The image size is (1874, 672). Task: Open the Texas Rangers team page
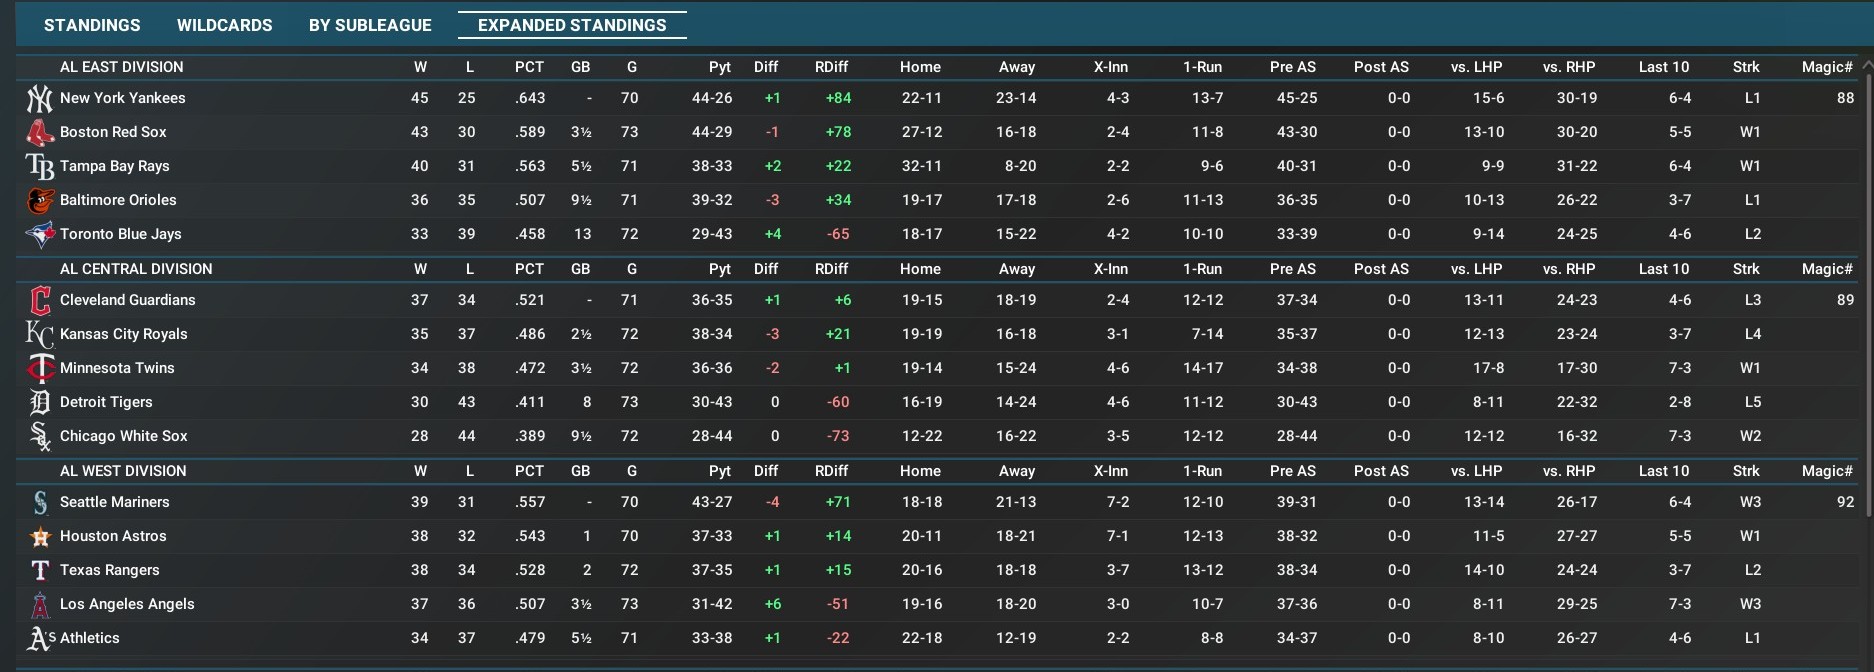click(x=110, y=570)
